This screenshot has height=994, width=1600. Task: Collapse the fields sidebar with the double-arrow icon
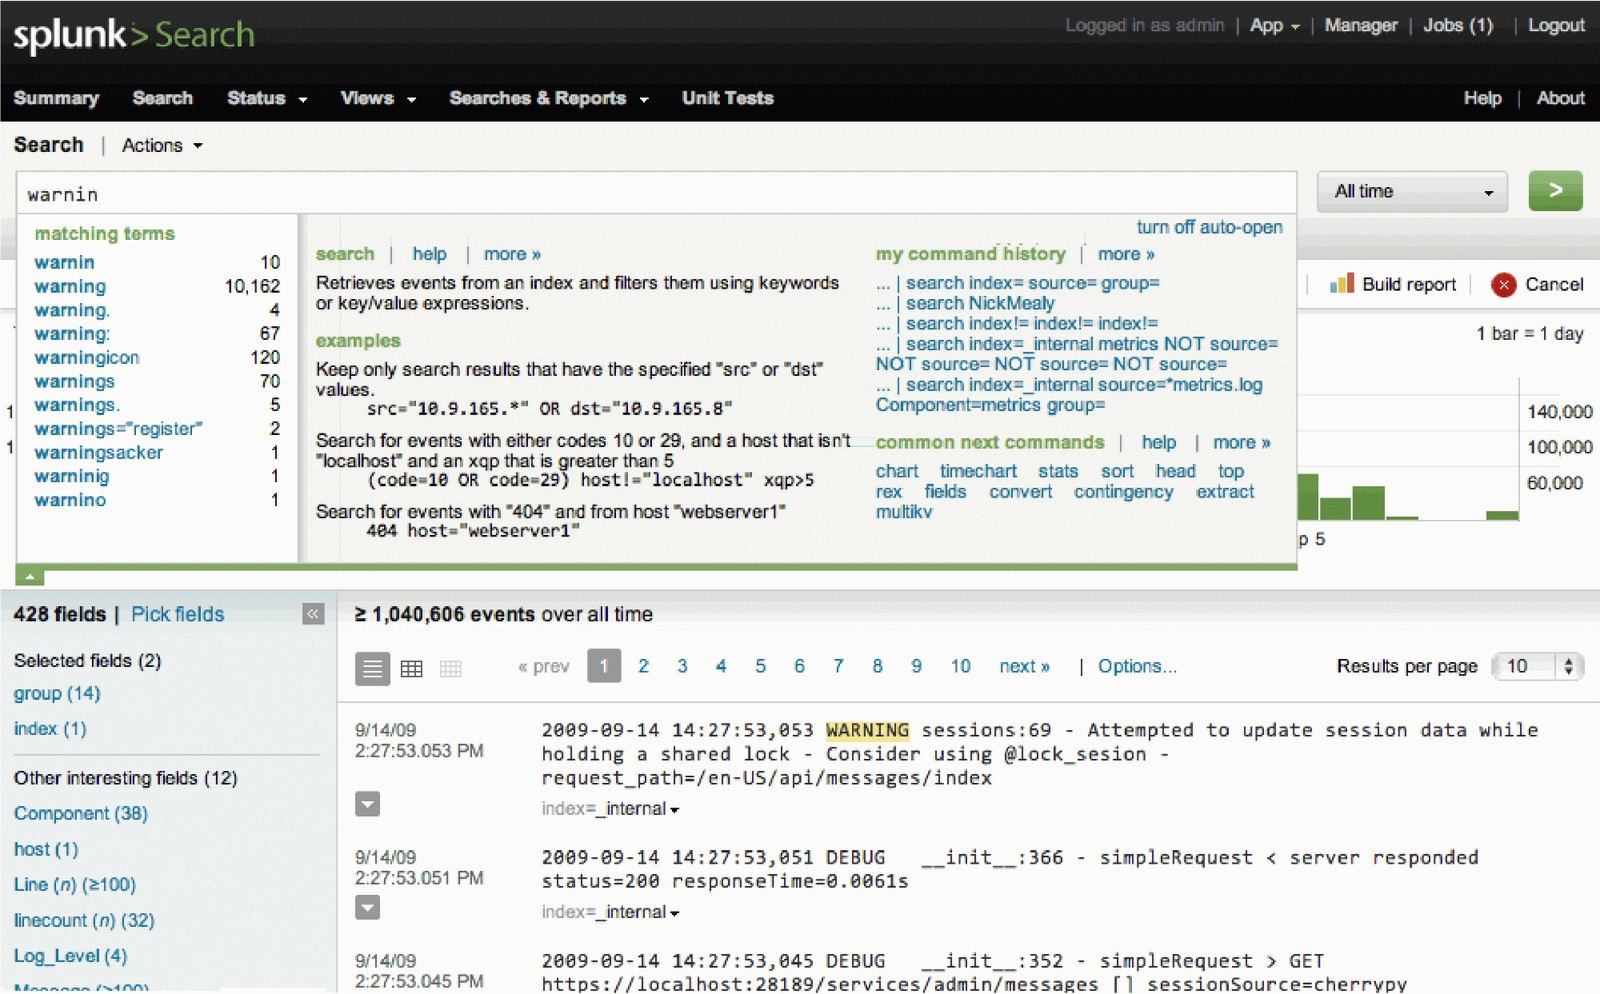(x=313, y=614)
